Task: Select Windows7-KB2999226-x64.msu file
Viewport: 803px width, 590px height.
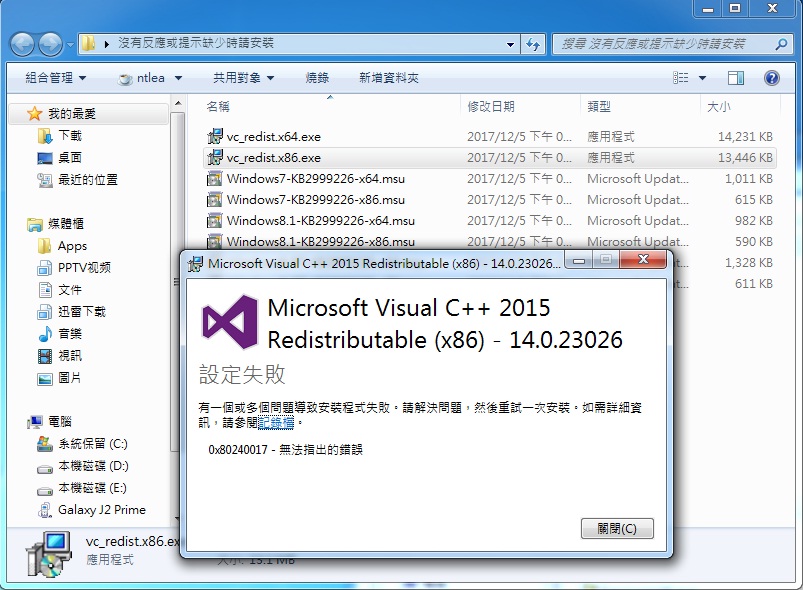Action: pos(490,179)
